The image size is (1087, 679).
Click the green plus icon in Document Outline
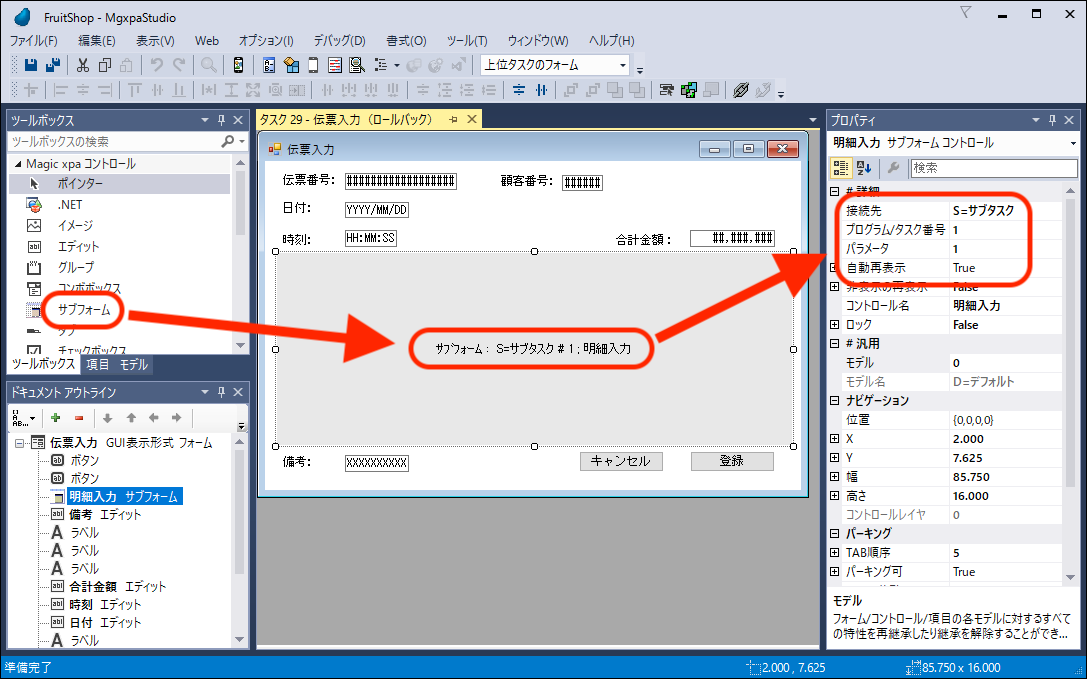click(x=56, y=417)
